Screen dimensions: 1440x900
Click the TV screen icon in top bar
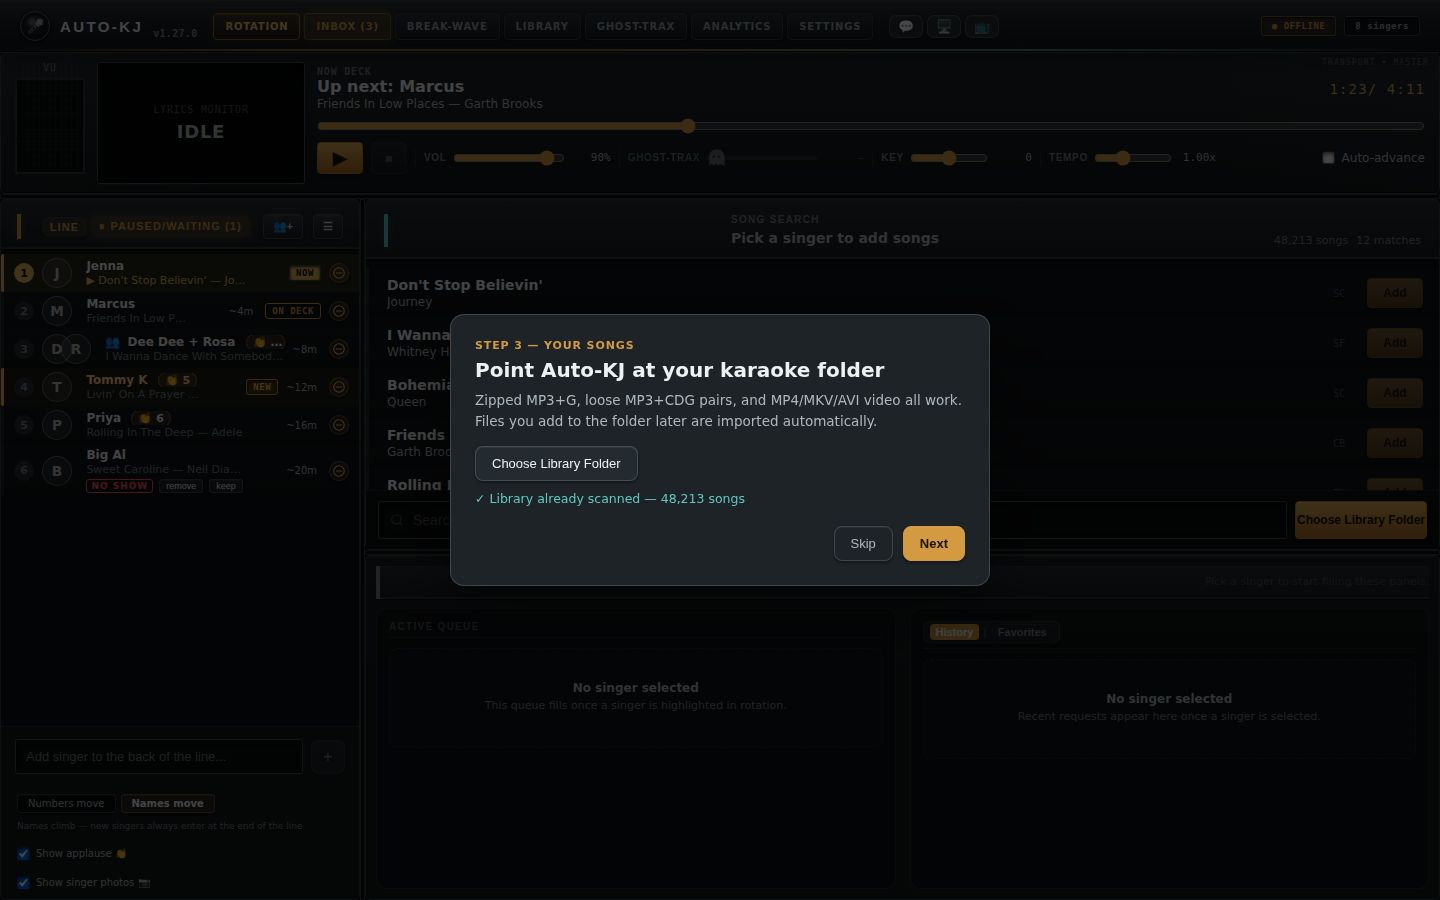(x=982, y=27)
